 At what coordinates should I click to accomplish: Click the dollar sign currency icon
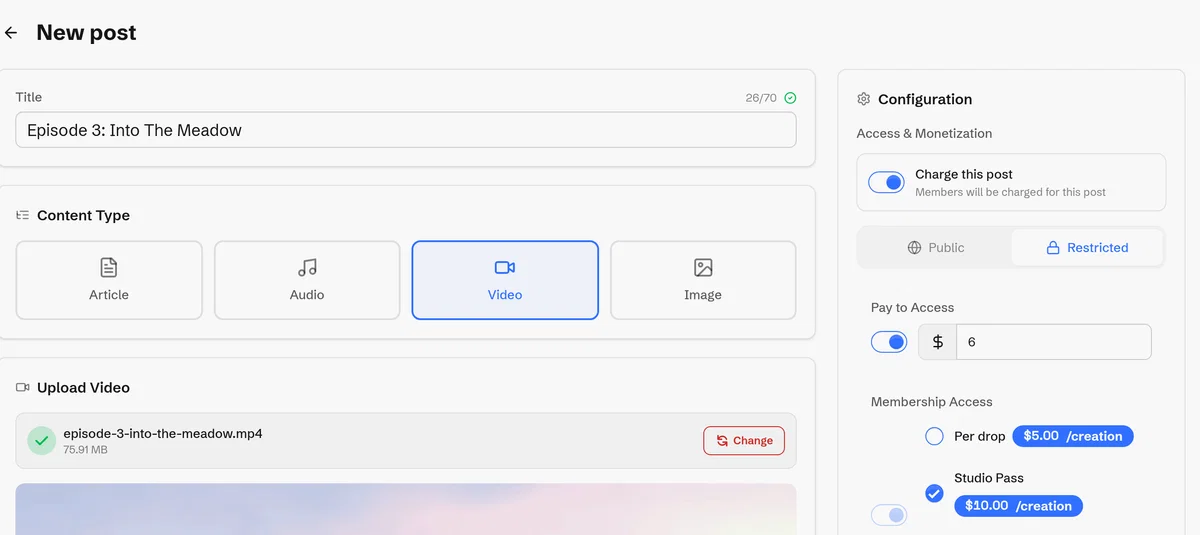(937, 342)
